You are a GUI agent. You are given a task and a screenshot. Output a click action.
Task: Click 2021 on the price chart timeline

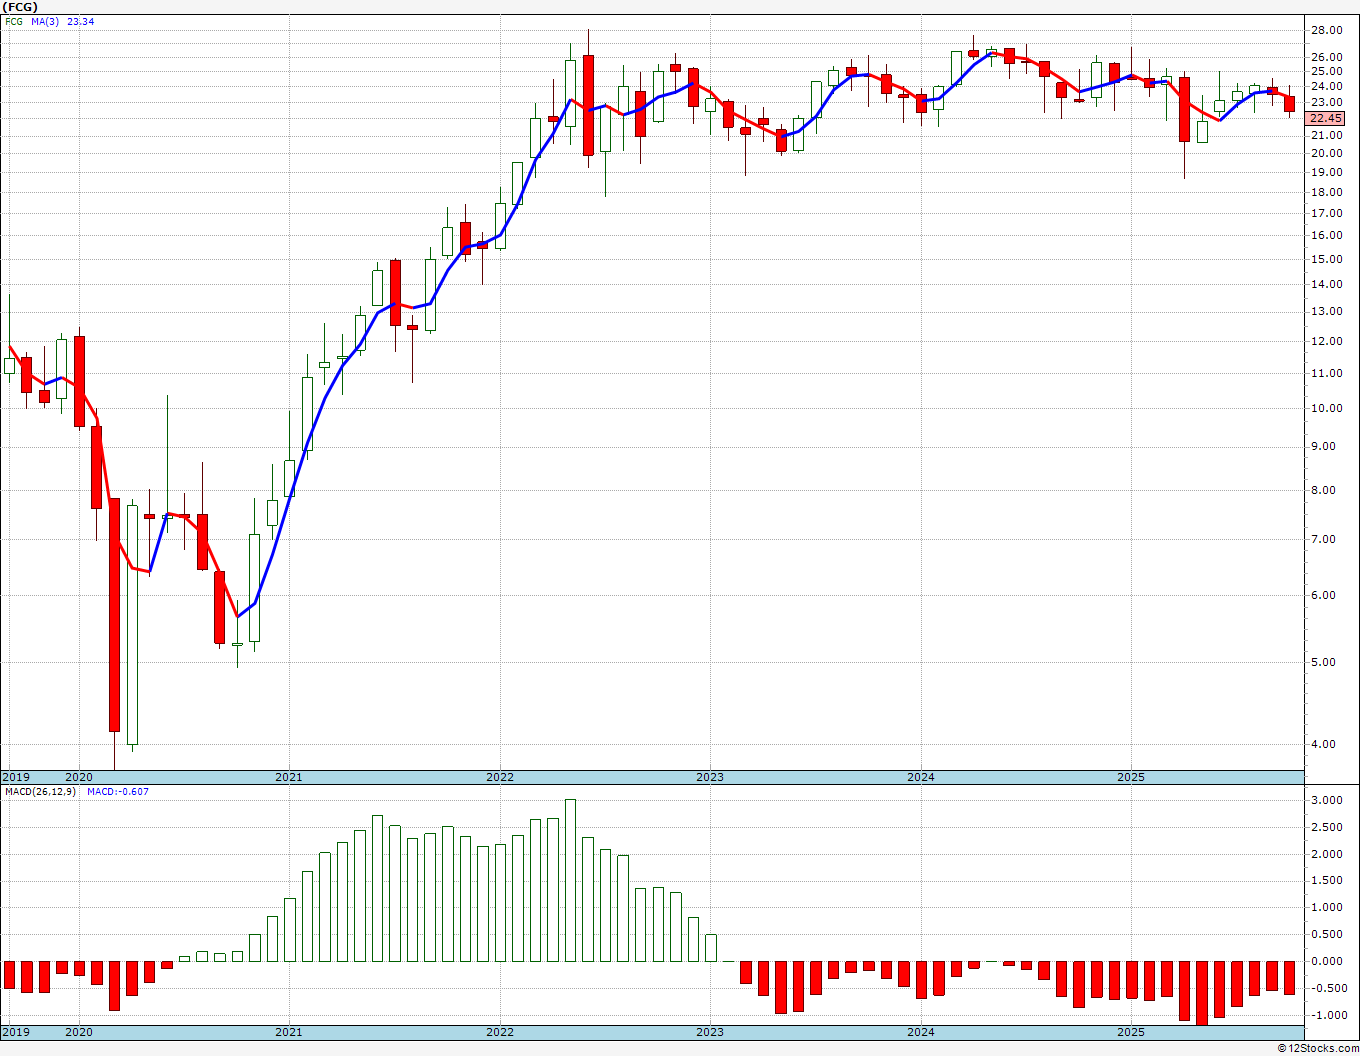[288, 777]
